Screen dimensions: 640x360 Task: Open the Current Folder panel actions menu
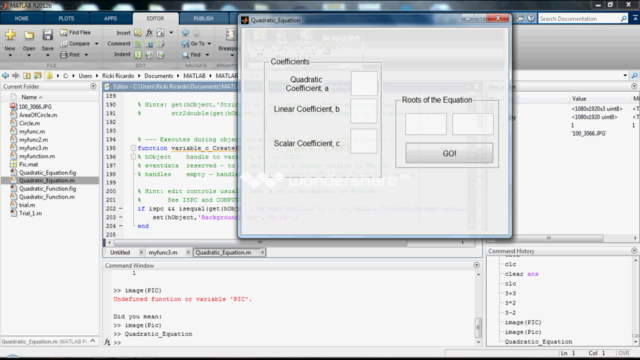93,86
